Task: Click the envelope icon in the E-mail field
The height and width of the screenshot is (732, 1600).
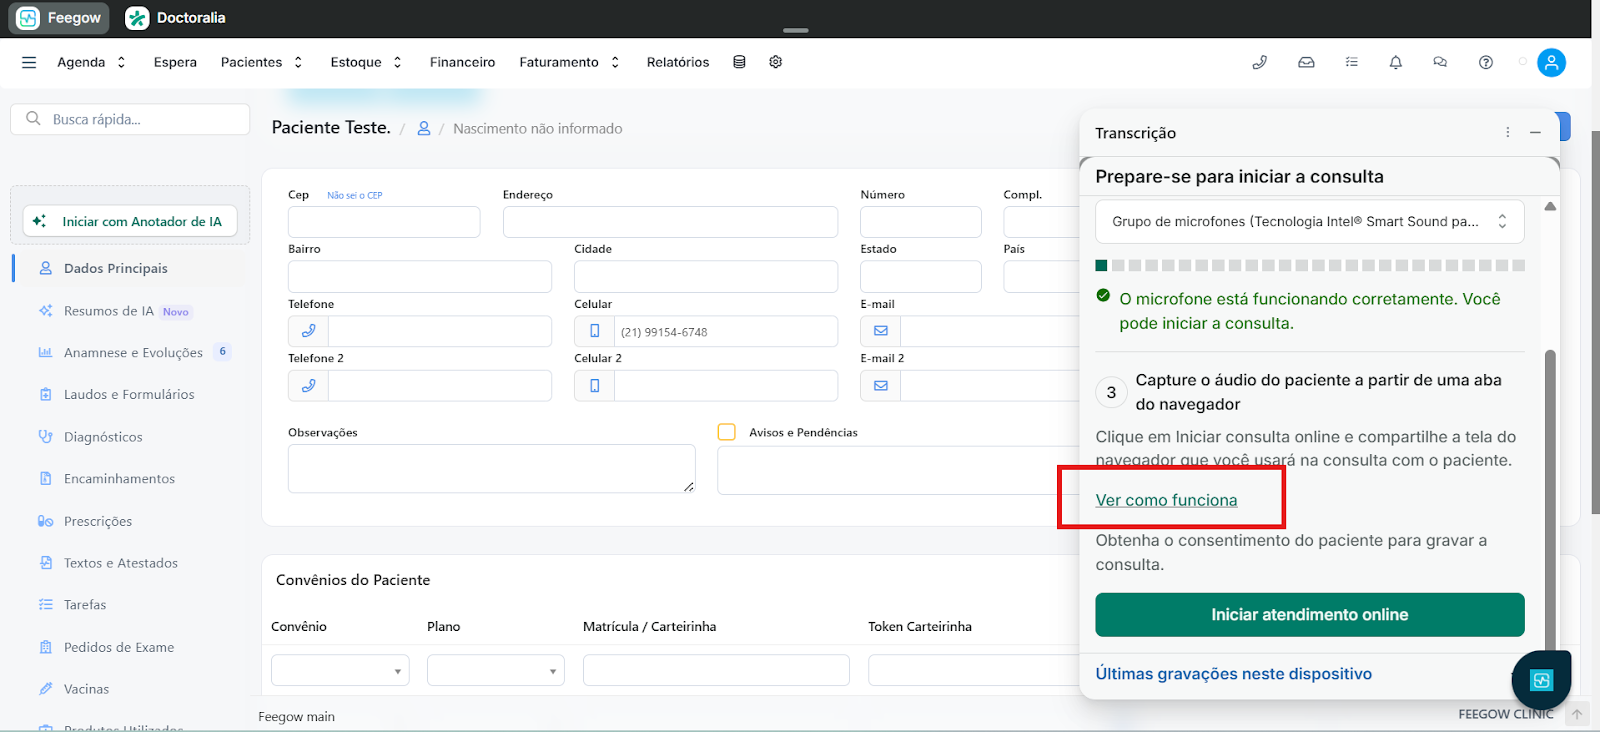Action: point(880,331)
